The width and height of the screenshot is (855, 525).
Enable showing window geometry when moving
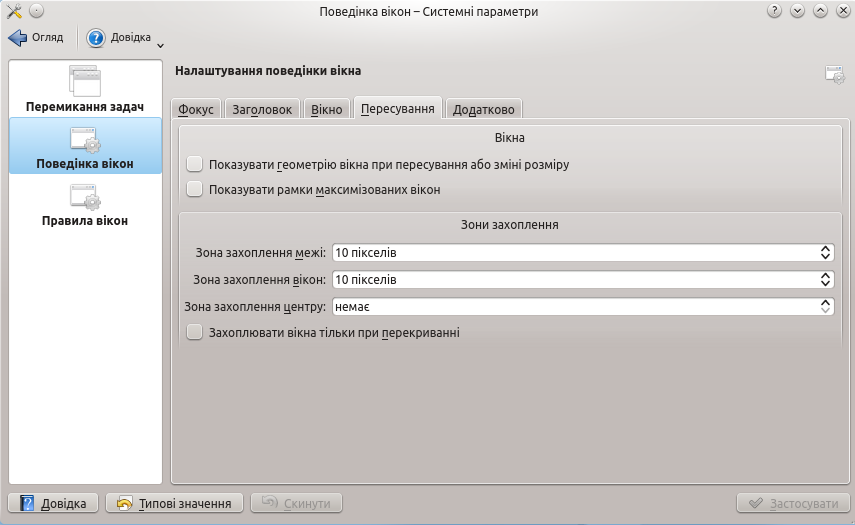pyautogui.click(x=195, y=164)
